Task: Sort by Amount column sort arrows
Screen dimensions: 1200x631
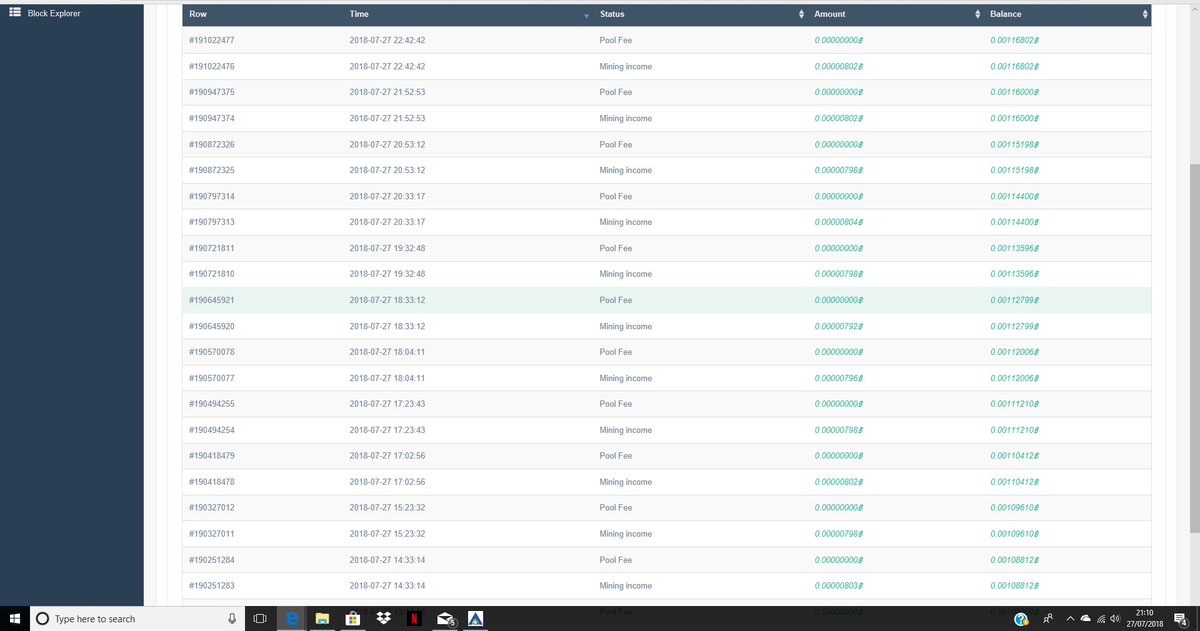Action: (977, 14)
